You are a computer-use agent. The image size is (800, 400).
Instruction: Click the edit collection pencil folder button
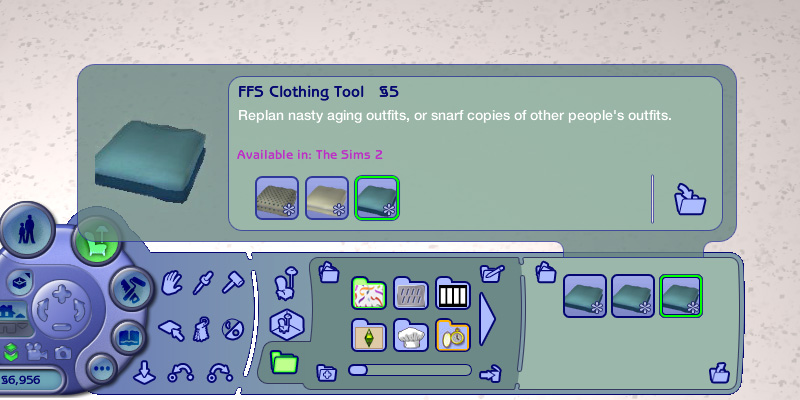coord(491,272)
